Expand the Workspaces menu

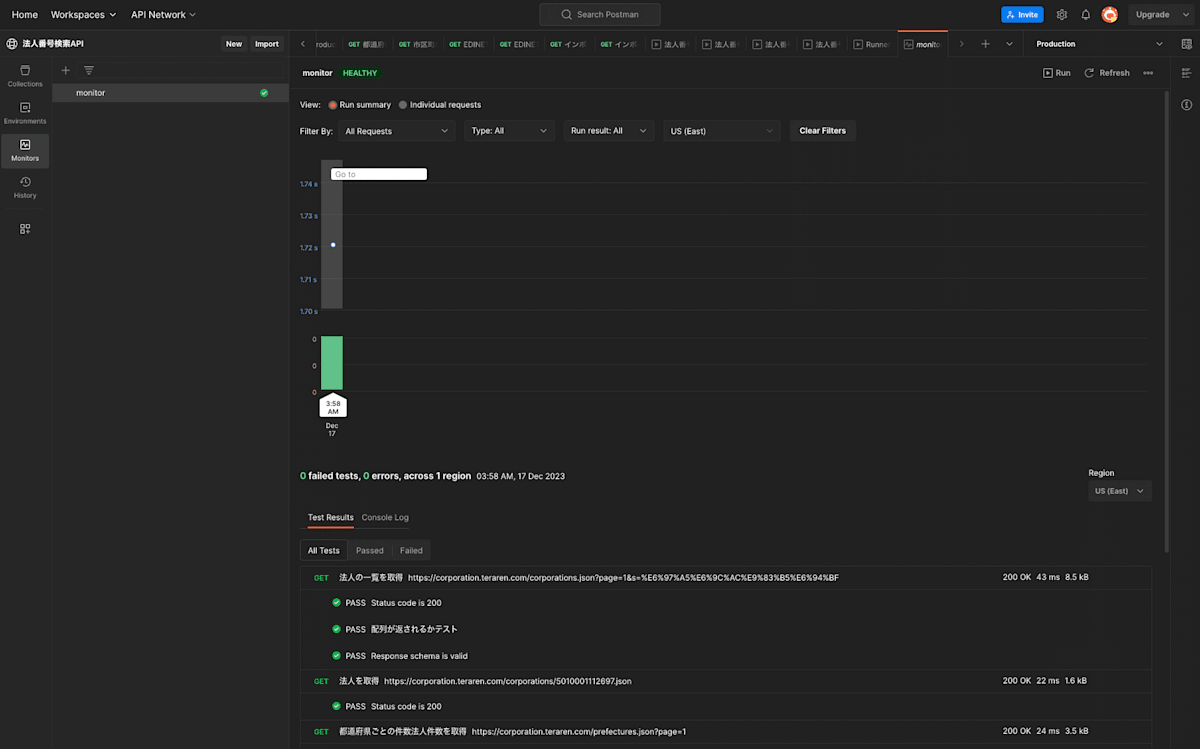(83, 15)
